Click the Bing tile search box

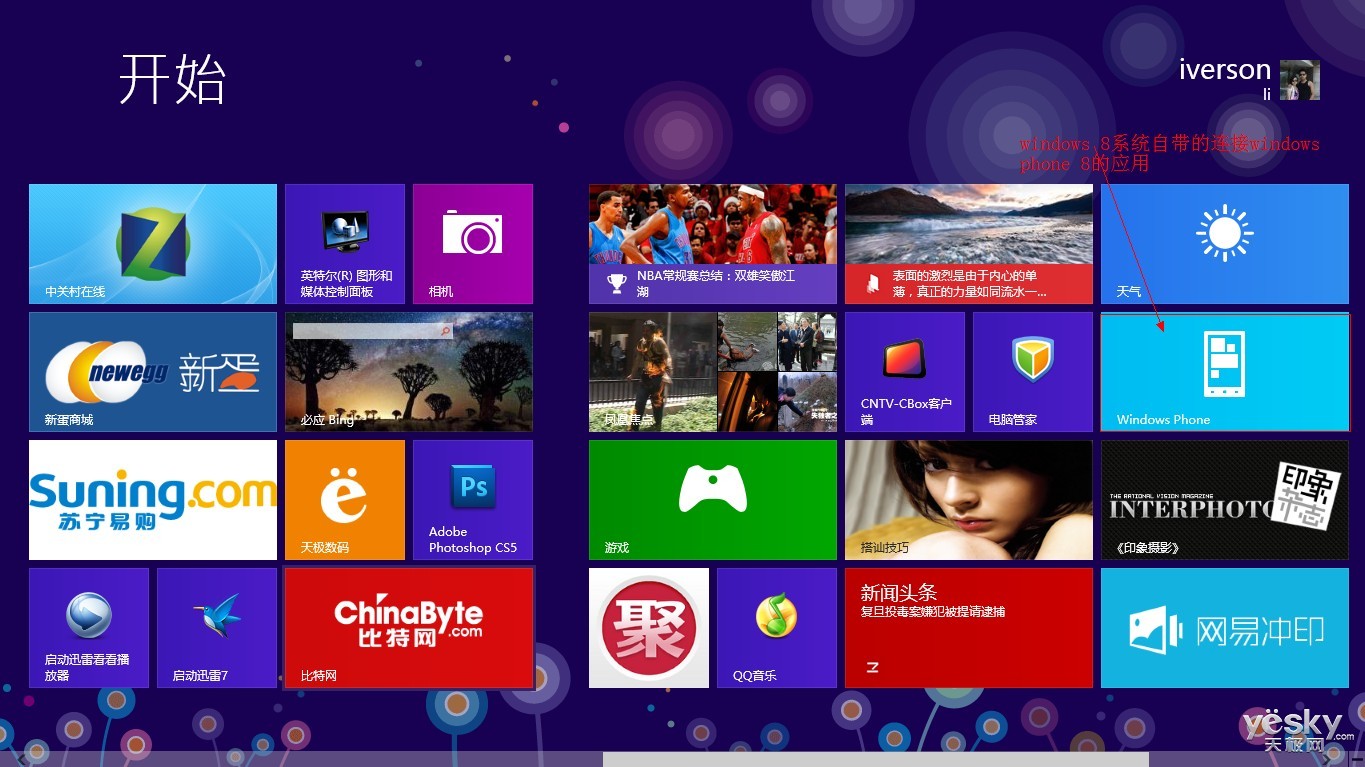(x=372, y=329)
